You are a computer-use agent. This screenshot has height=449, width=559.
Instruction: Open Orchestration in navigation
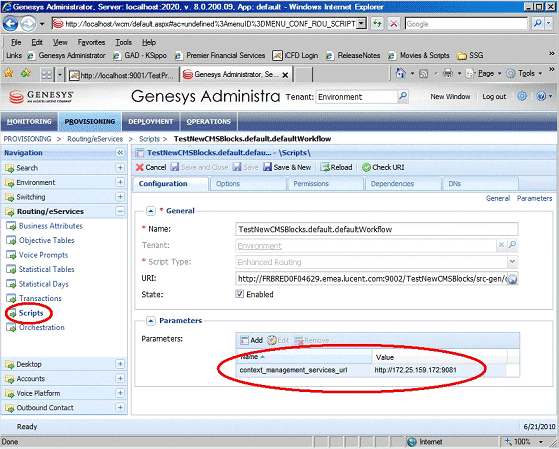(x=42, y=327)
